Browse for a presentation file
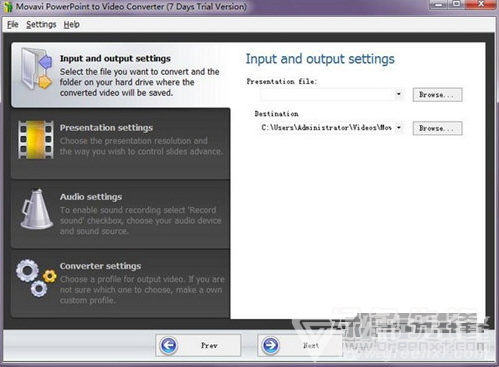This screenshot has height=367, width=499. click(x=437, y=95)
